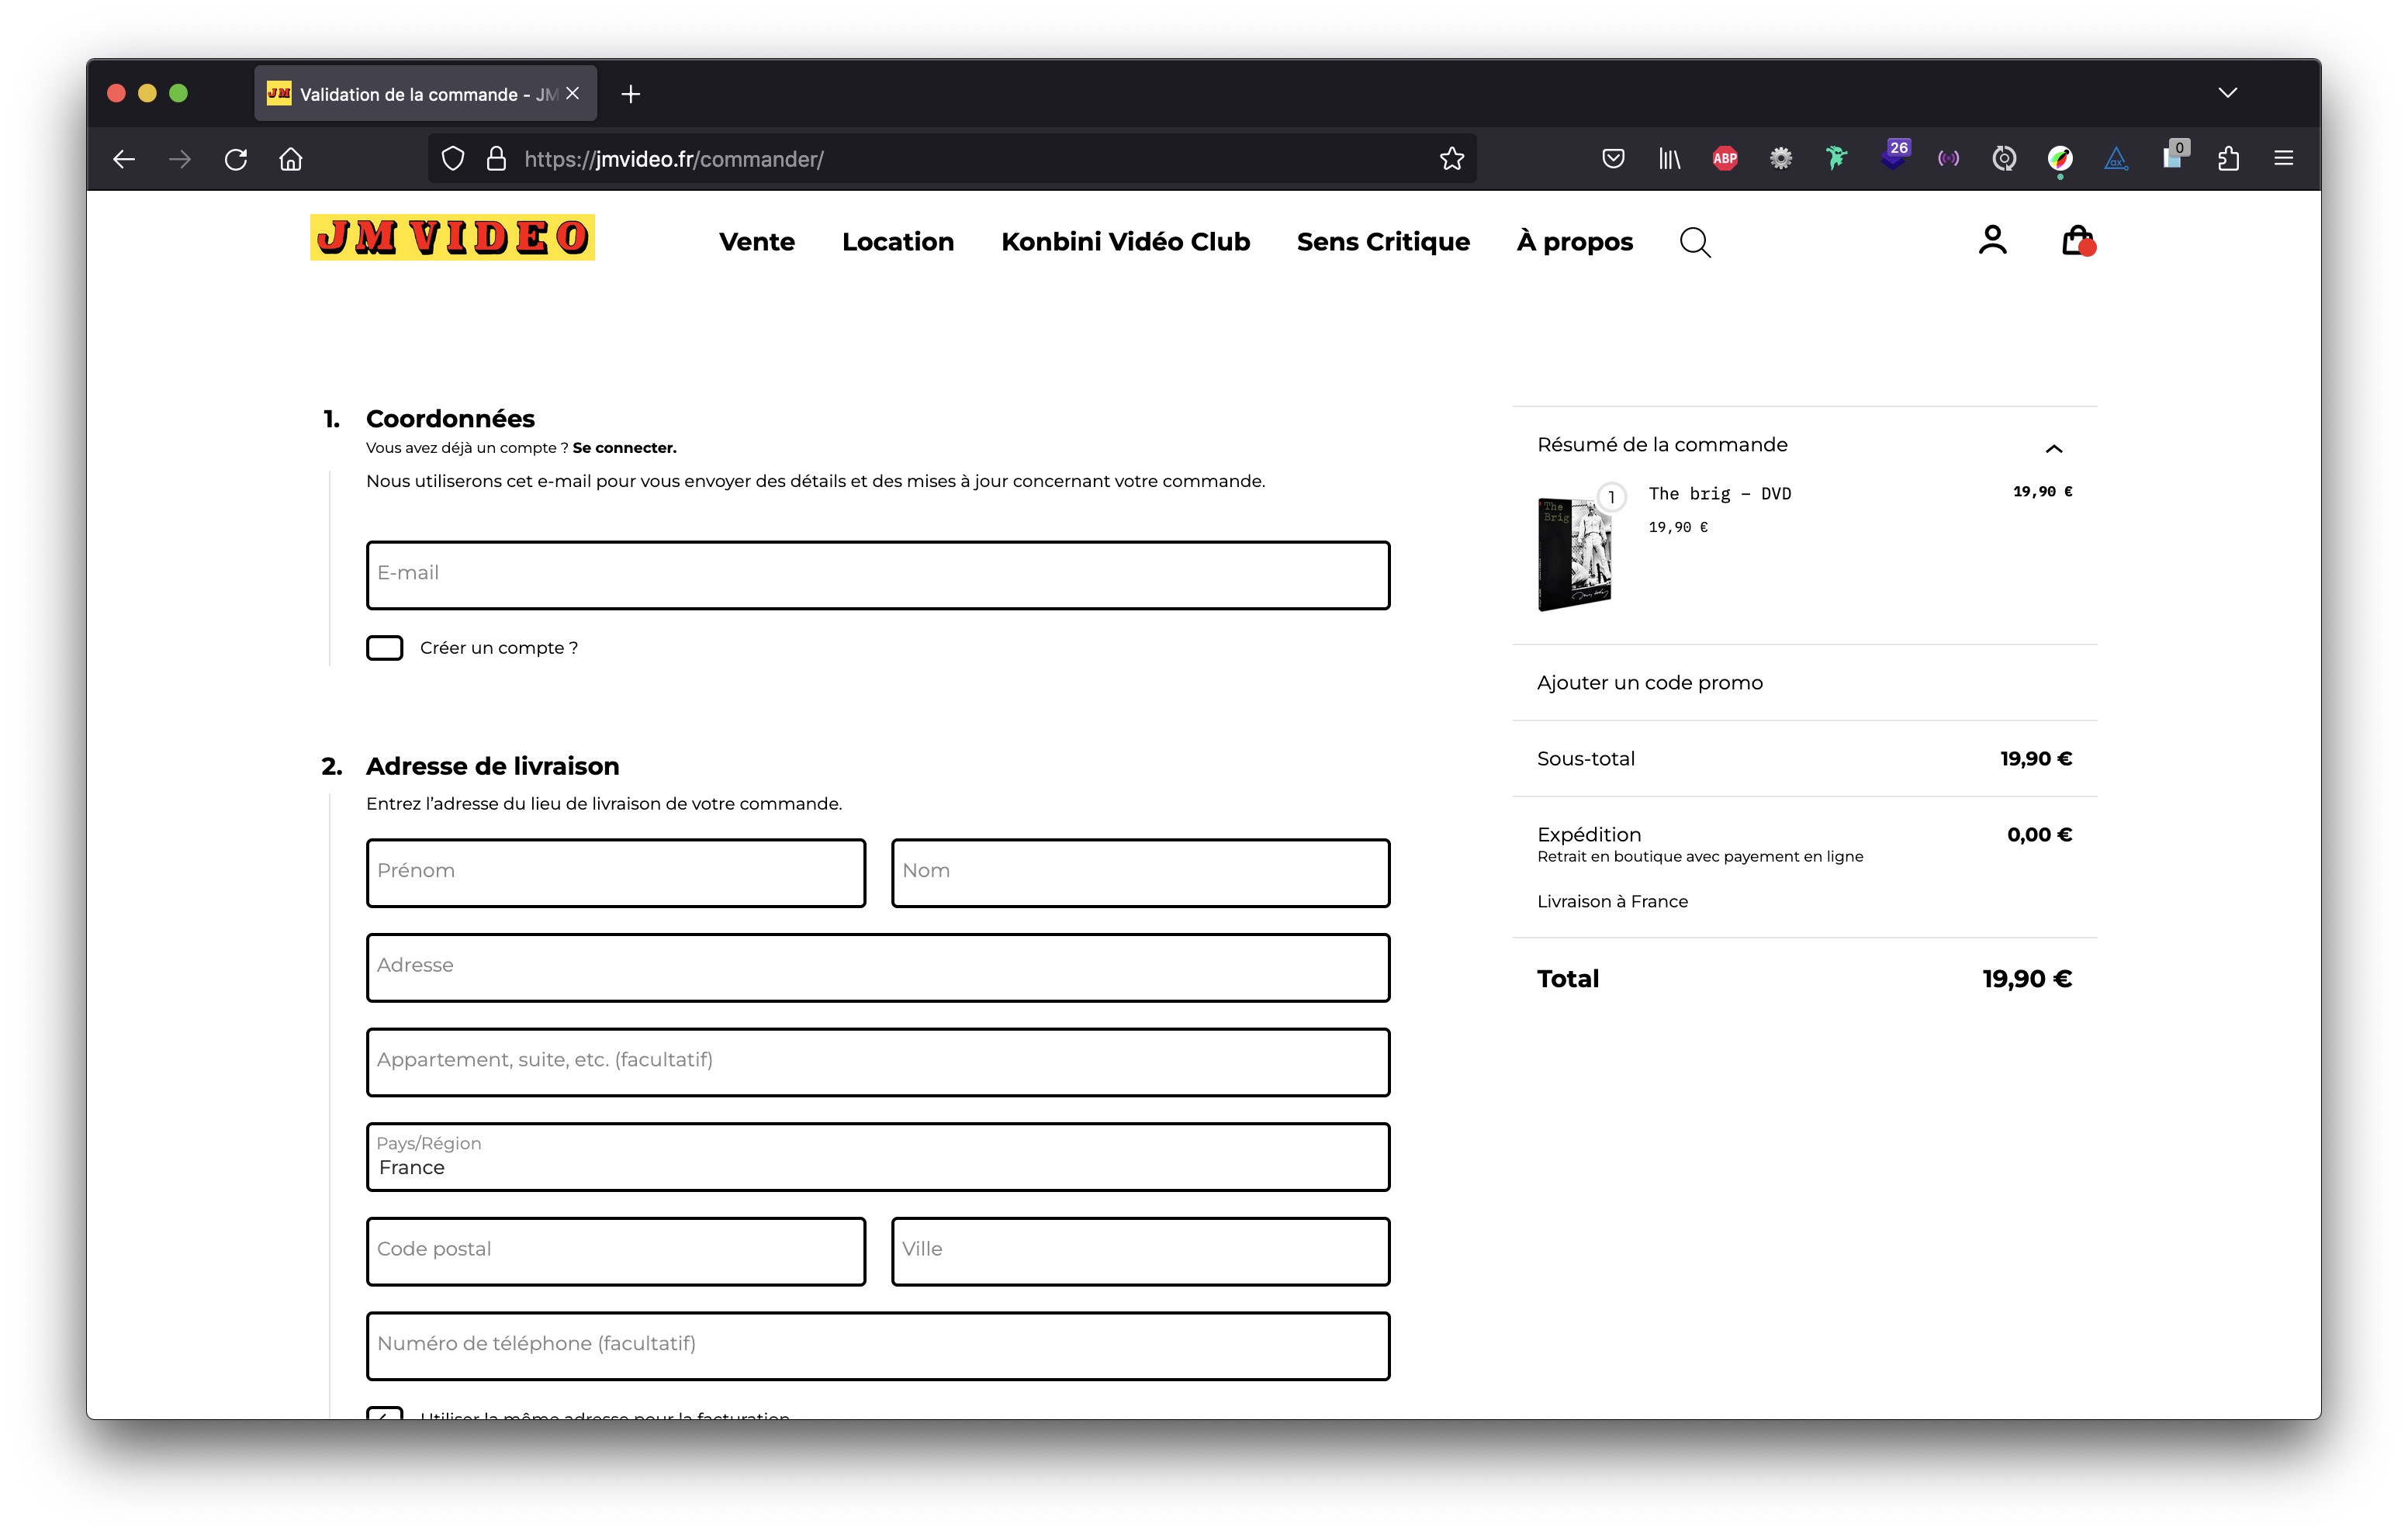The height and width of the screenshot is (1534, 2408).
Task: Close the Validation de la commande tab
Action: pos(573,93)
